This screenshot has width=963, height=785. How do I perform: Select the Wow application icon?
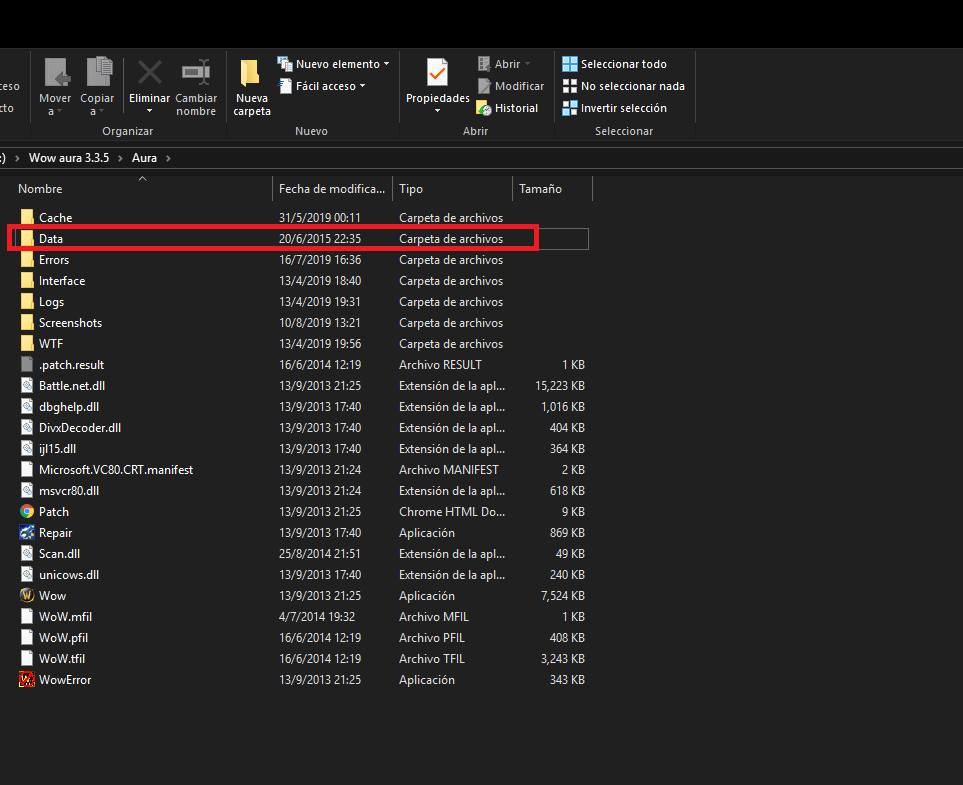pos(27,596)
